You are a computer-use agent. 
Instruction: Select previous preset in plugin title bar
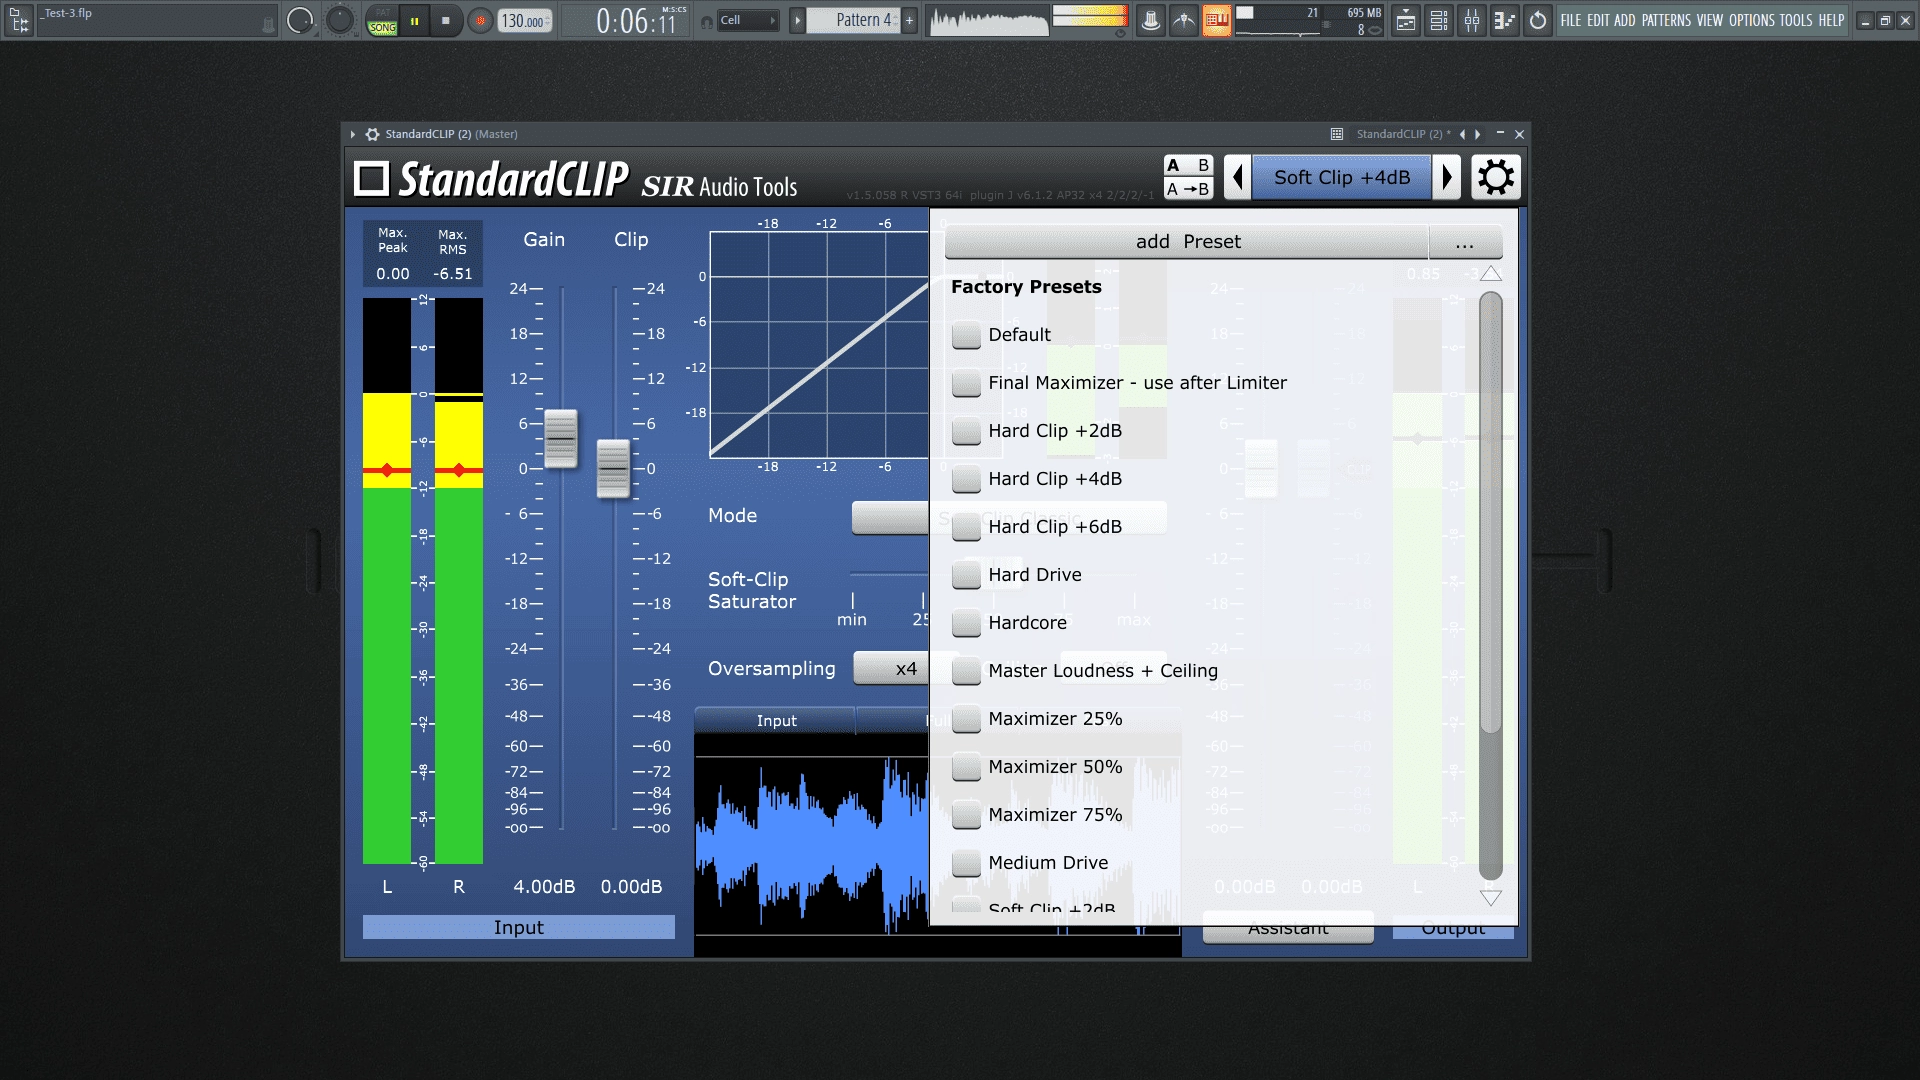(1462, 134)
